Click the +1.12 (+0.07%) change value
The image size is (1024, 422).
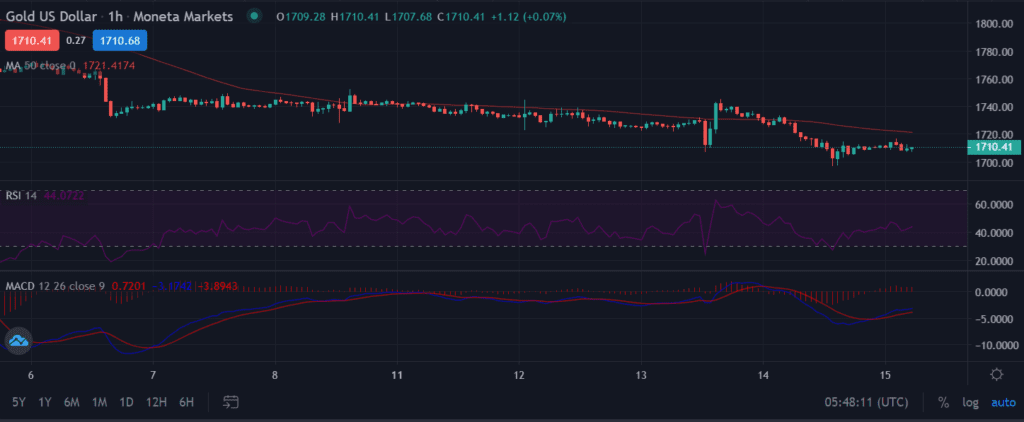click(529, 16)
